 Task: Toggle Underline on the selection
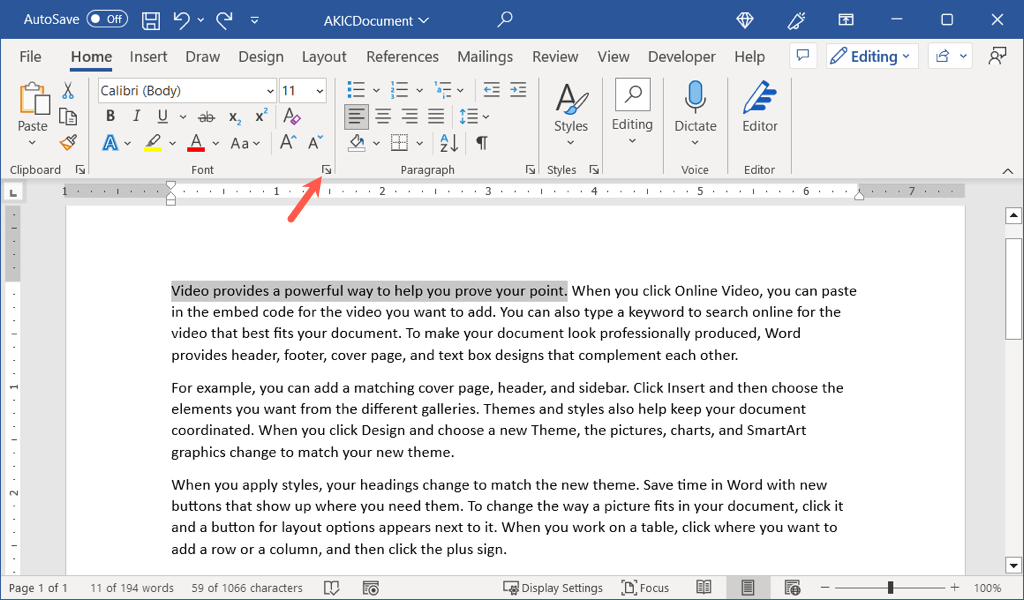point(161,116)
